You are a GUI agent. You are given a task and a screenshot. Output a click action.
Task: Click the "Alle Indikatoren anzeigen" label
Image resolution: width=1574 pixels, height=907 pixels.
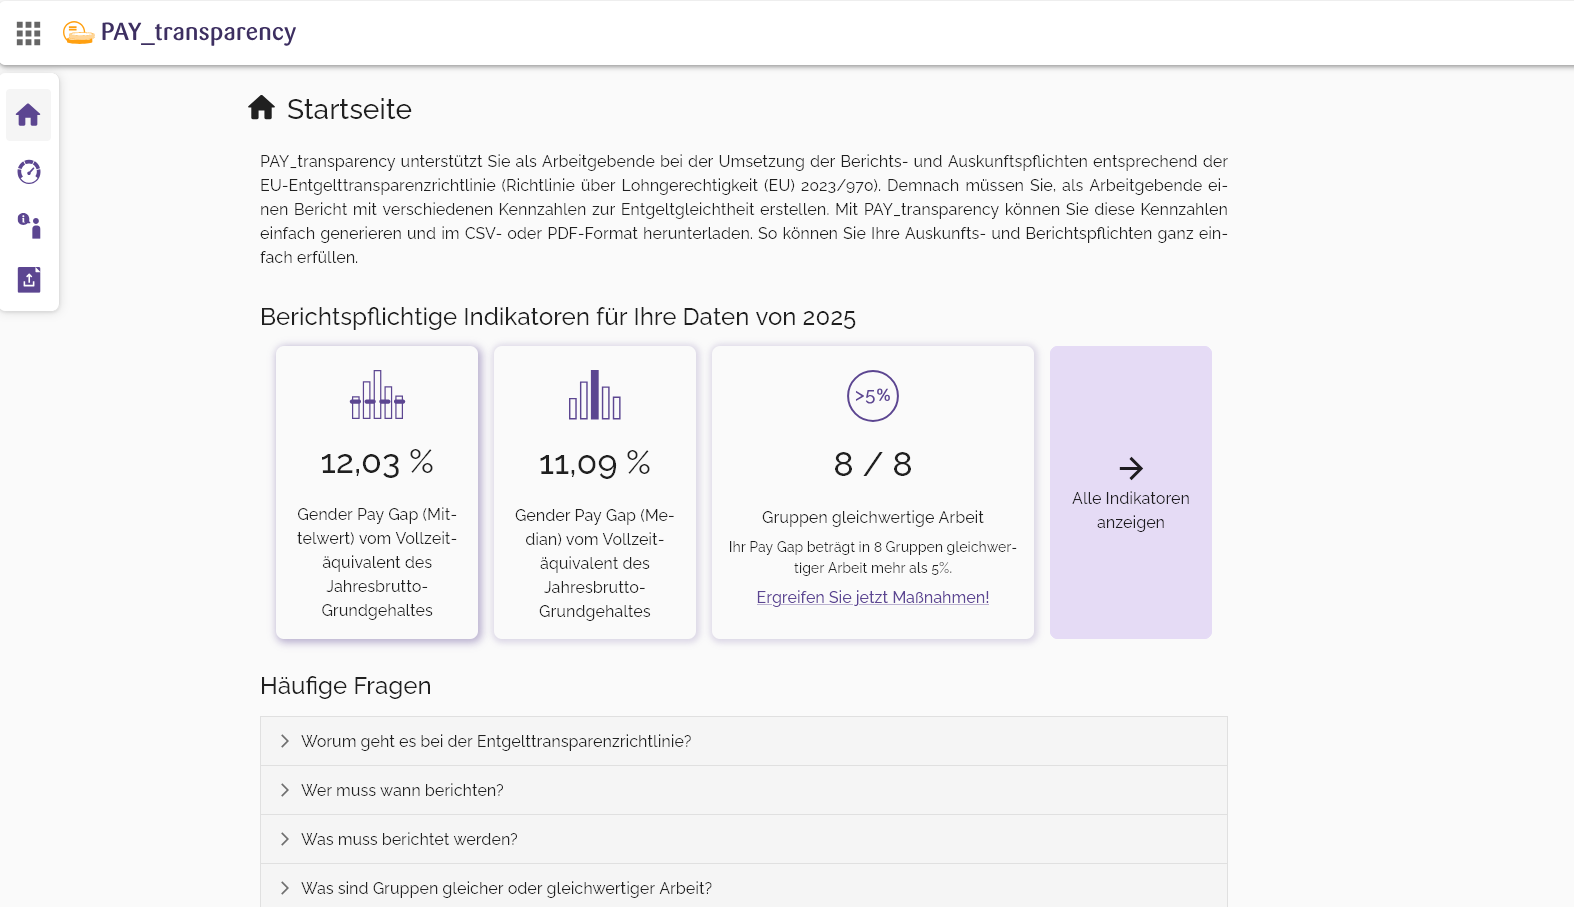(x=1131, y=510)
